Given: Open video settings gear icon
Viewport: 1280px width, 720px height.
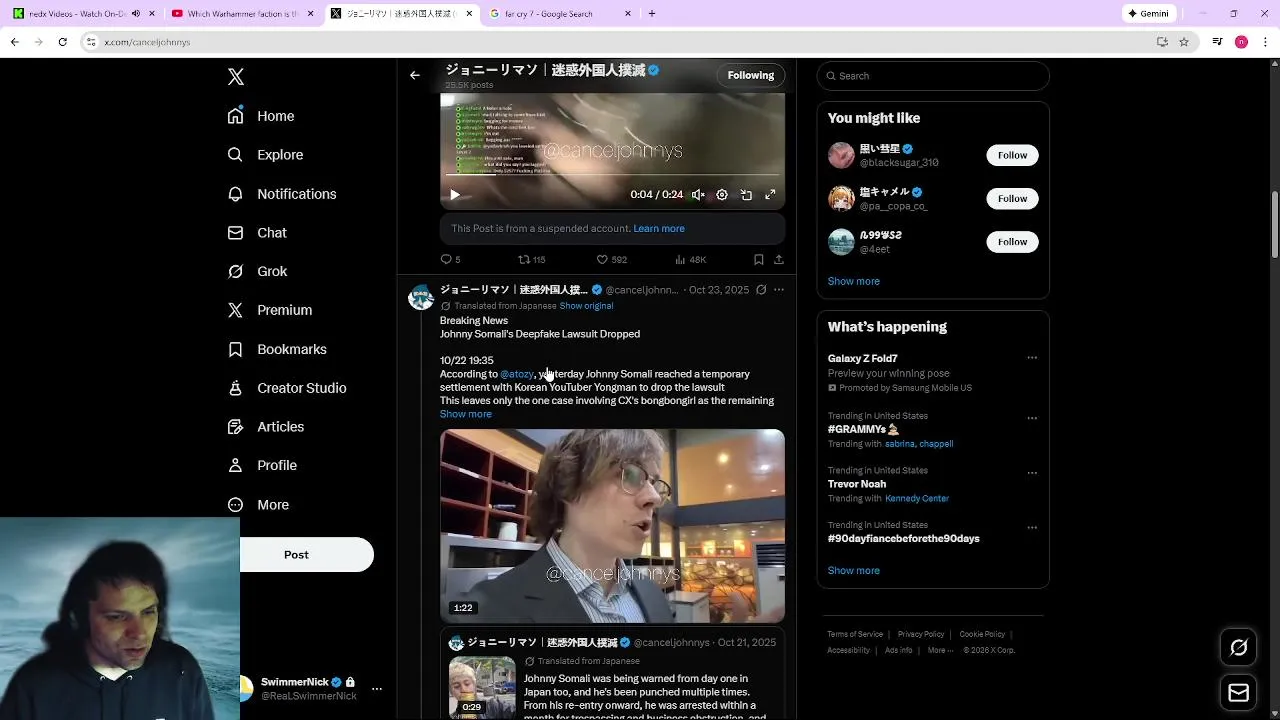Looking at the screenshot, I should 722,195.
